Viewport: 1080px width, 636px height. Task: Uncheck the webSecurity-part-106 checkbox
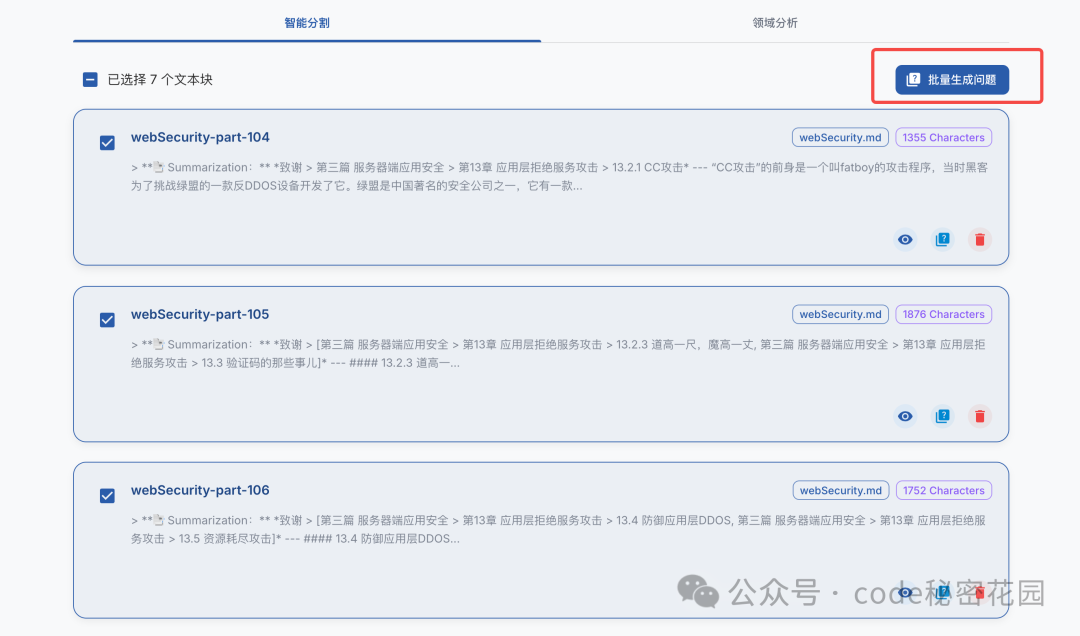(107, 495)
